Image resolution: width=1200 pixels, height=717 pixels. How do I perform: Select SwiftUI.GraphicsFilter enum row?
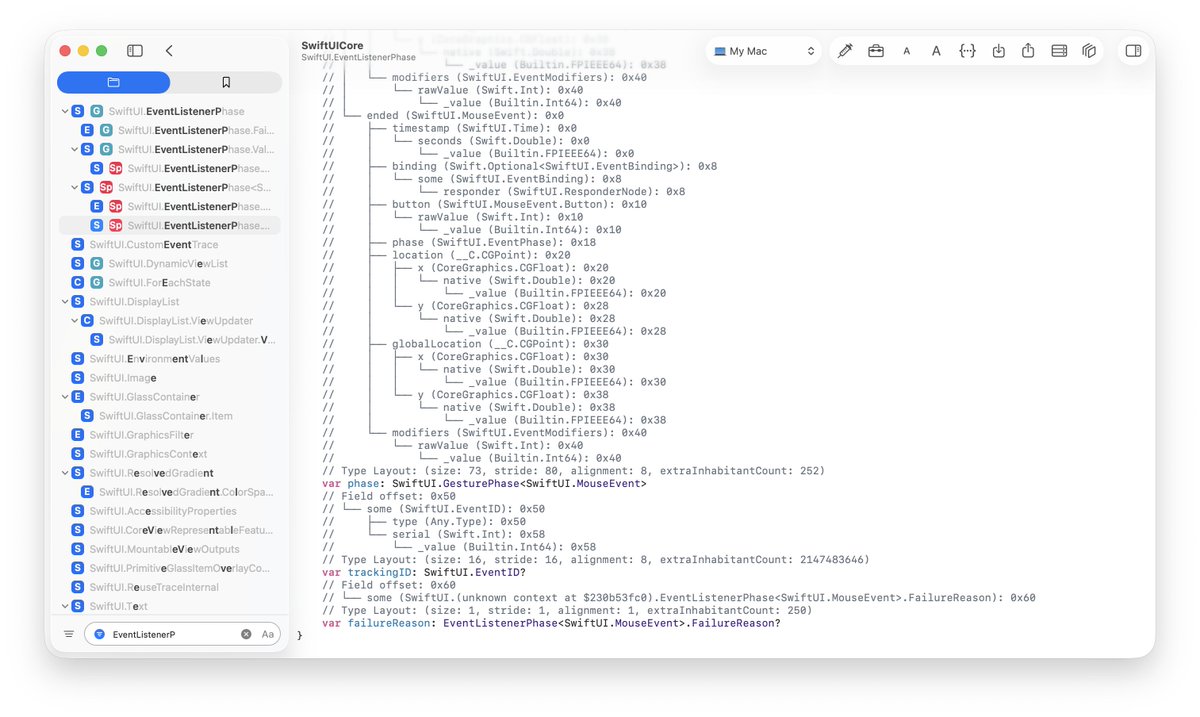click(170, 435)
